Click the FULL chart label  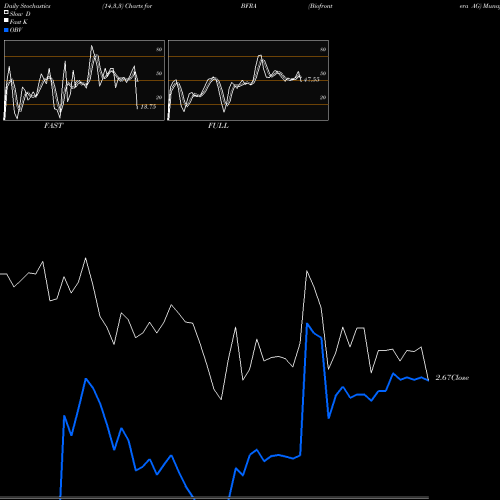pos(218,126)
